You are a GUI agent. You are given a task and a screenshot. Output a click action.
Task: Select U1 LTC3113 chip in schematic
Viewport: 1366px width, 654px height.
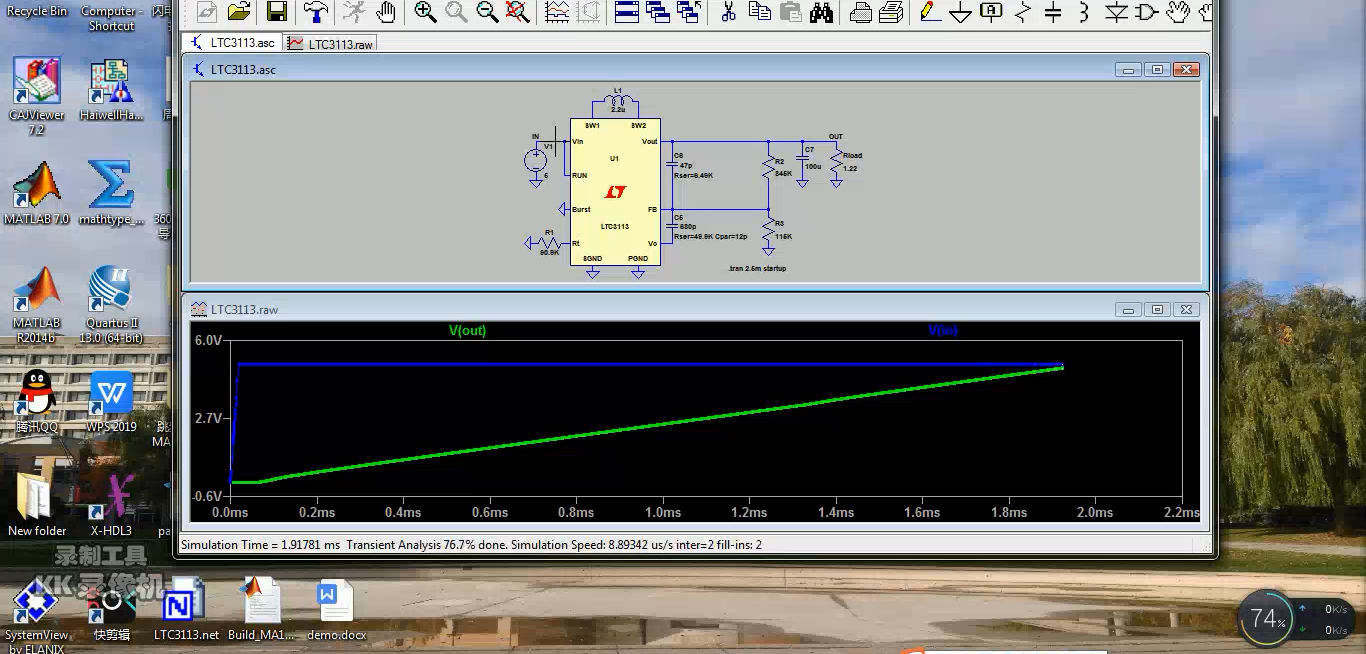tap(615, 191)
